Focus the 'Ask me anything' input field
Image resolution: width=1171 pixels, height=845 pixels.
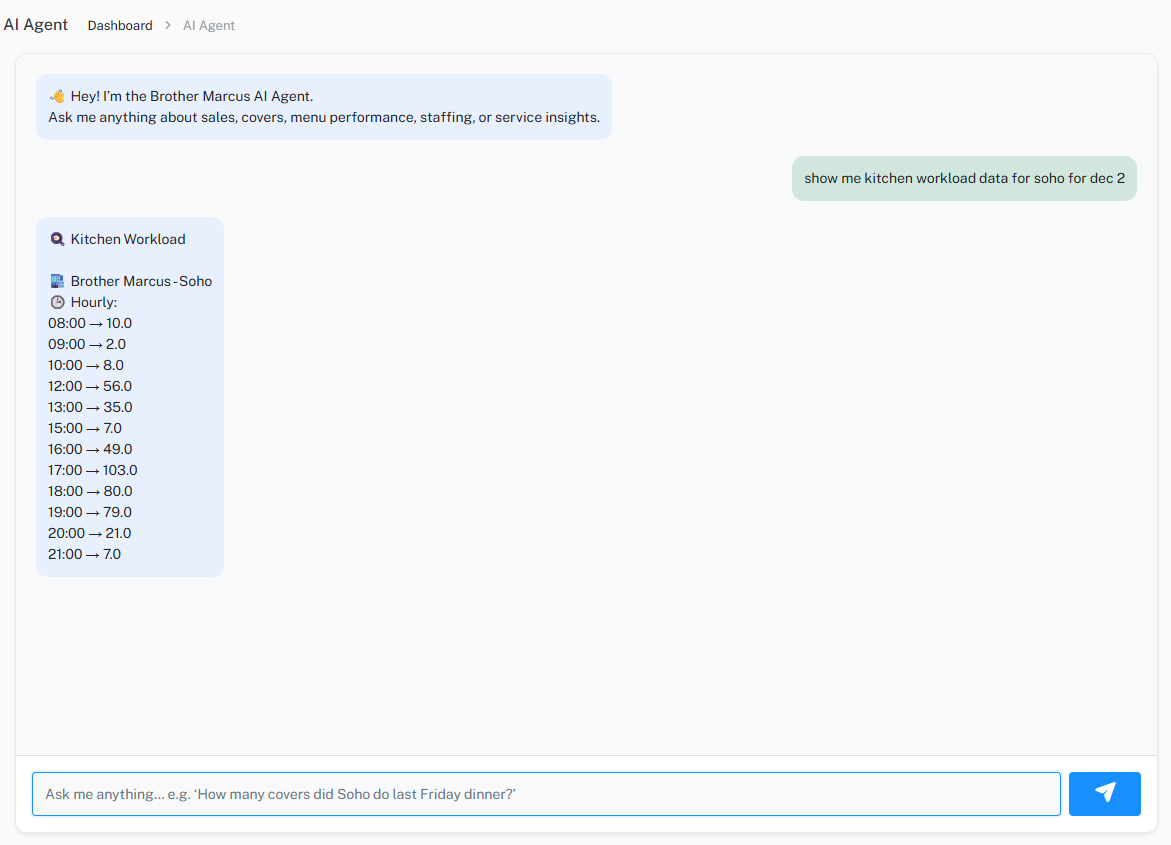pyautogui.click(x=546, y=793)
